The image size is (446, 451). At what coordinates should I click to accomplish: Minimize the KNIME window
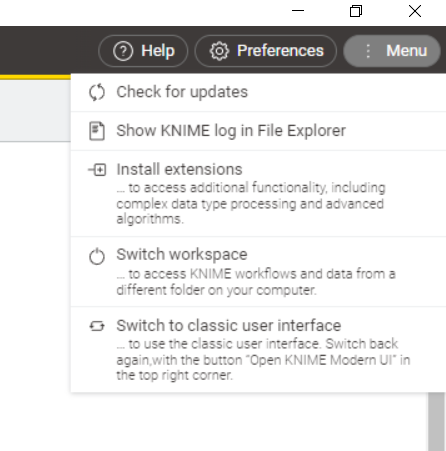pyautogui.click(x=298, y=11)
